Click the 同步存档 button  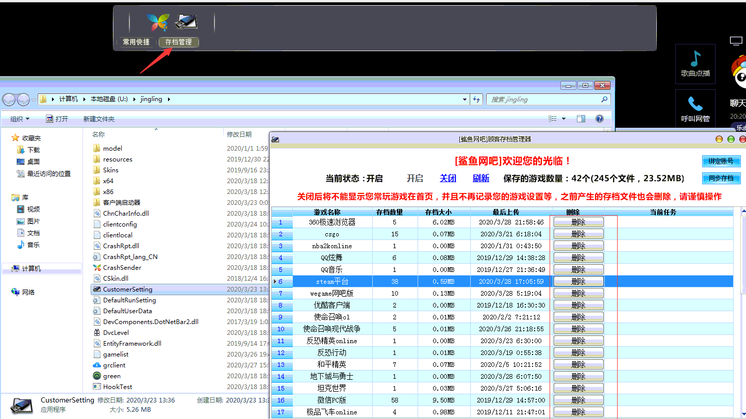[721, 178]
